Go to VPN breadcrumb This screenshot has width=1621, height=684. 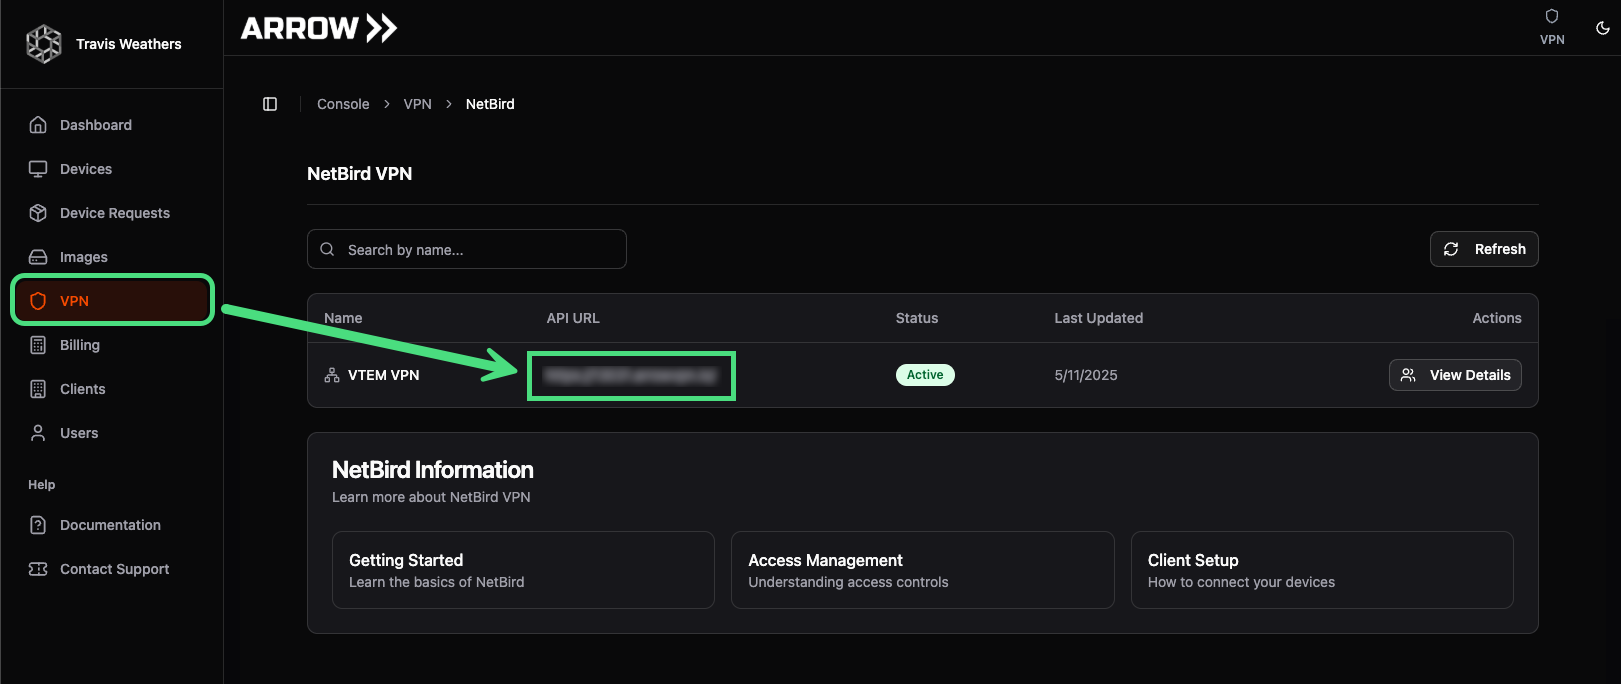click(418, 104)
